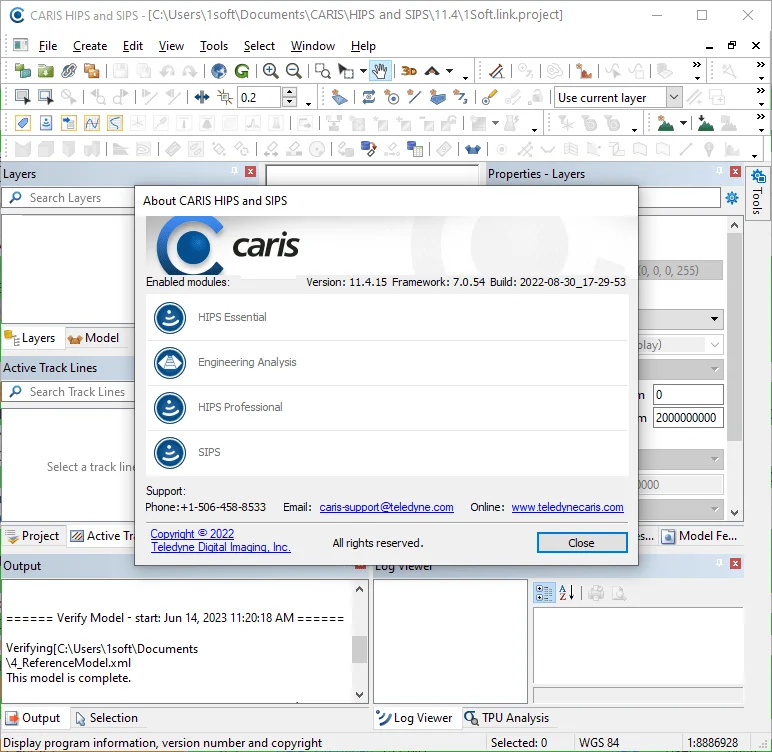
Task: Click the new area feature icon
Action: point(437,97)
